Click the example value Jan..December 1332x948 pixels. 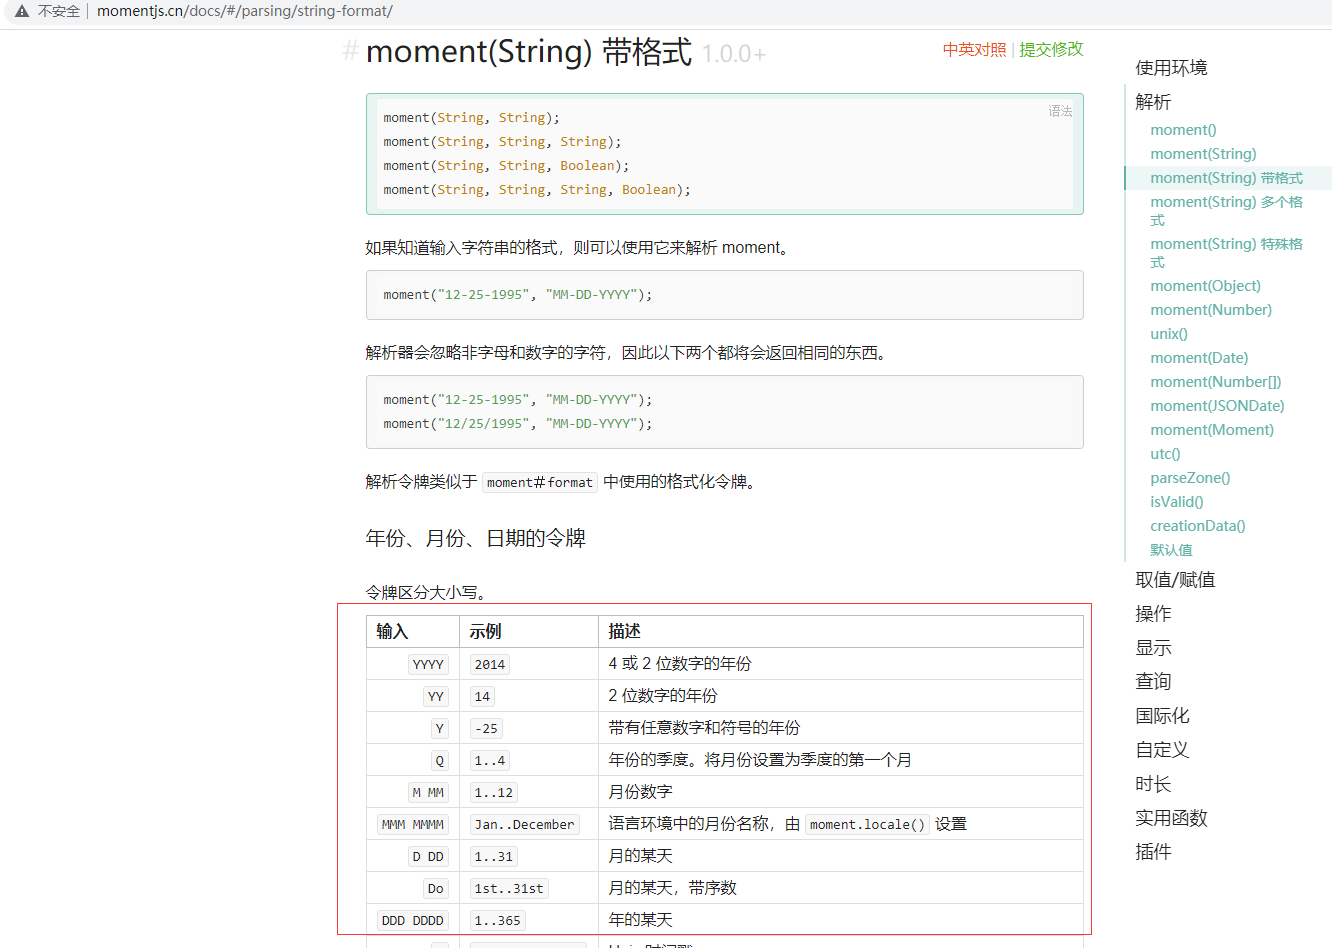point(525,824)
